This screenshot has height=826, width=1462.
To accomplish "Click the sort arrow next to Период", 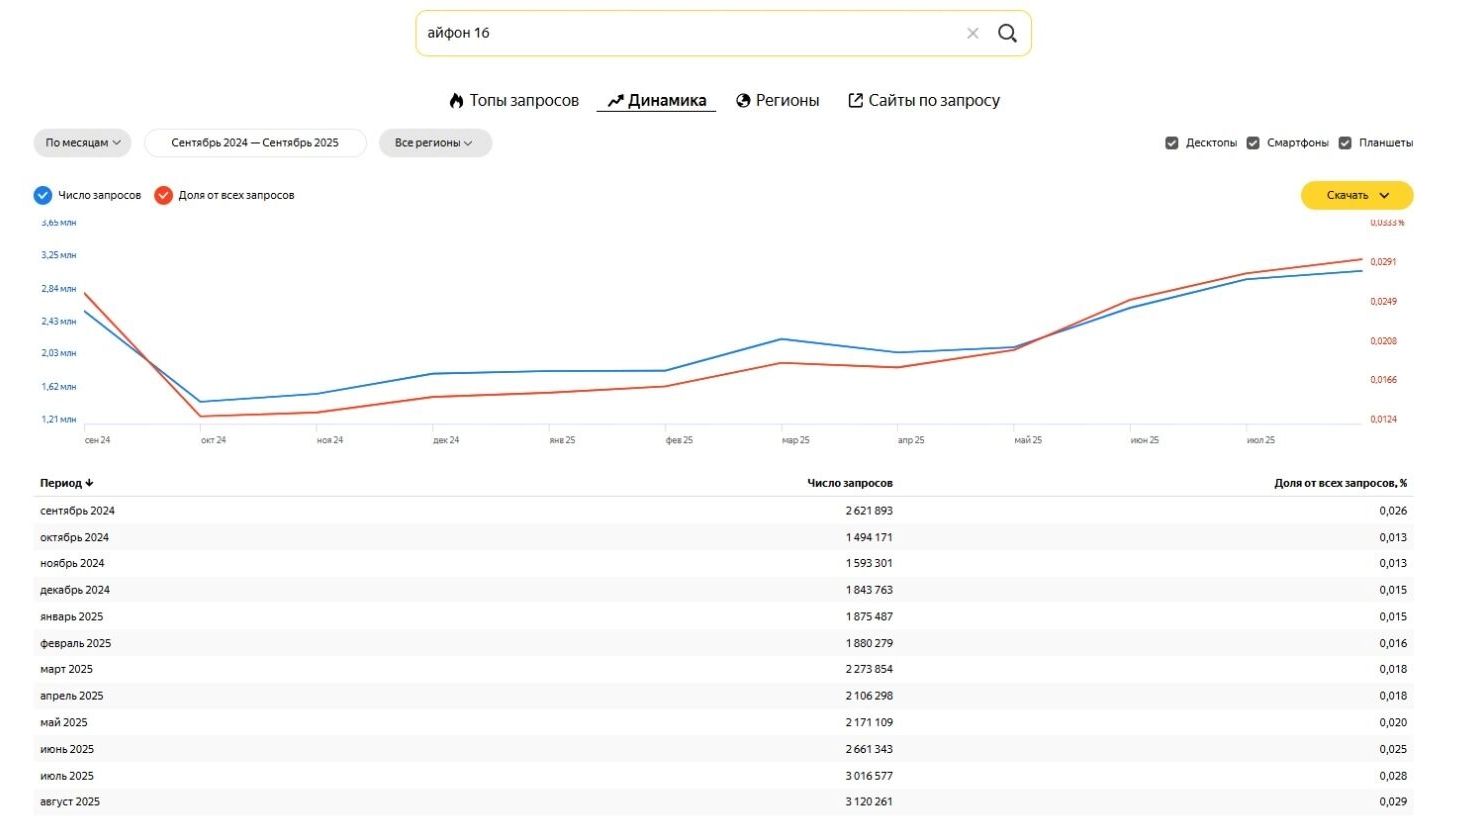I will pos(89,483).
